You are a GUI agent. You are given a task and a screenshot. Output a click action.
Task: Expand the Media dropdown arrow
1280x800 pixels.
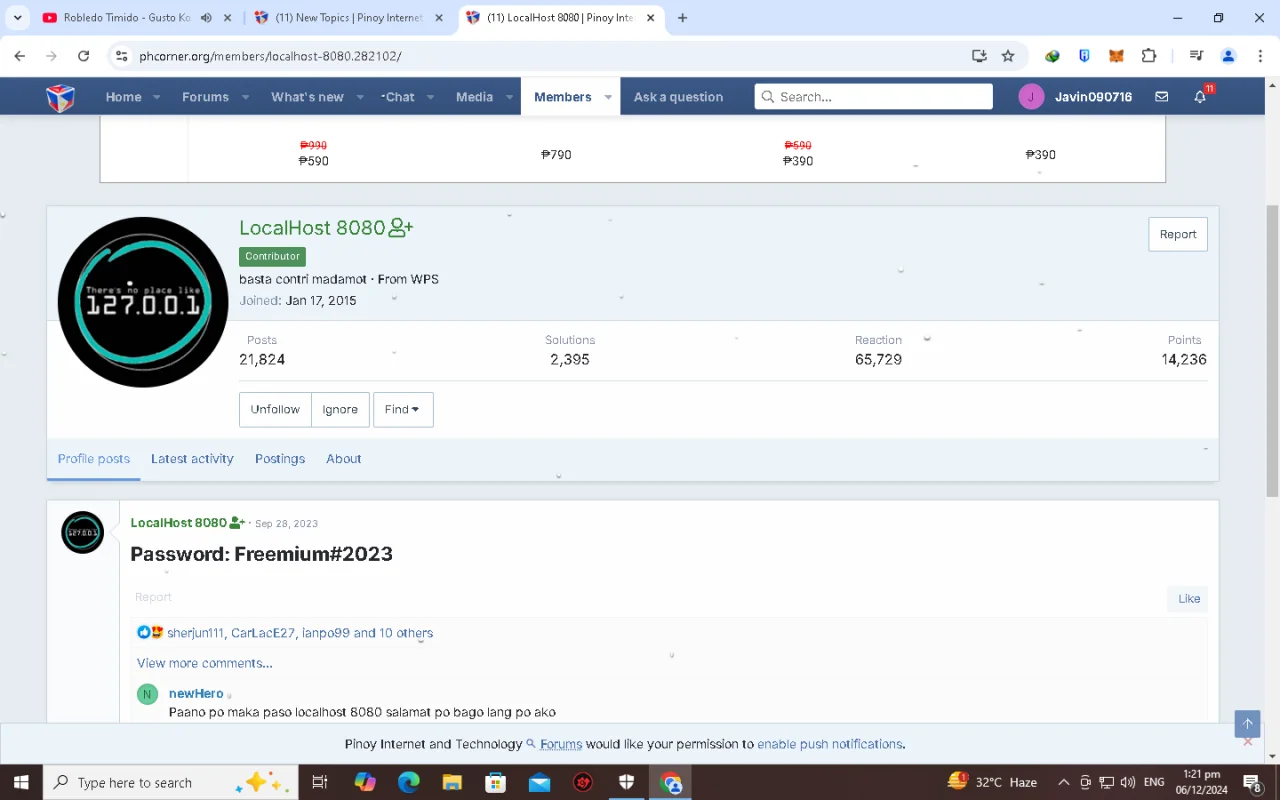(x=509, y=97)
